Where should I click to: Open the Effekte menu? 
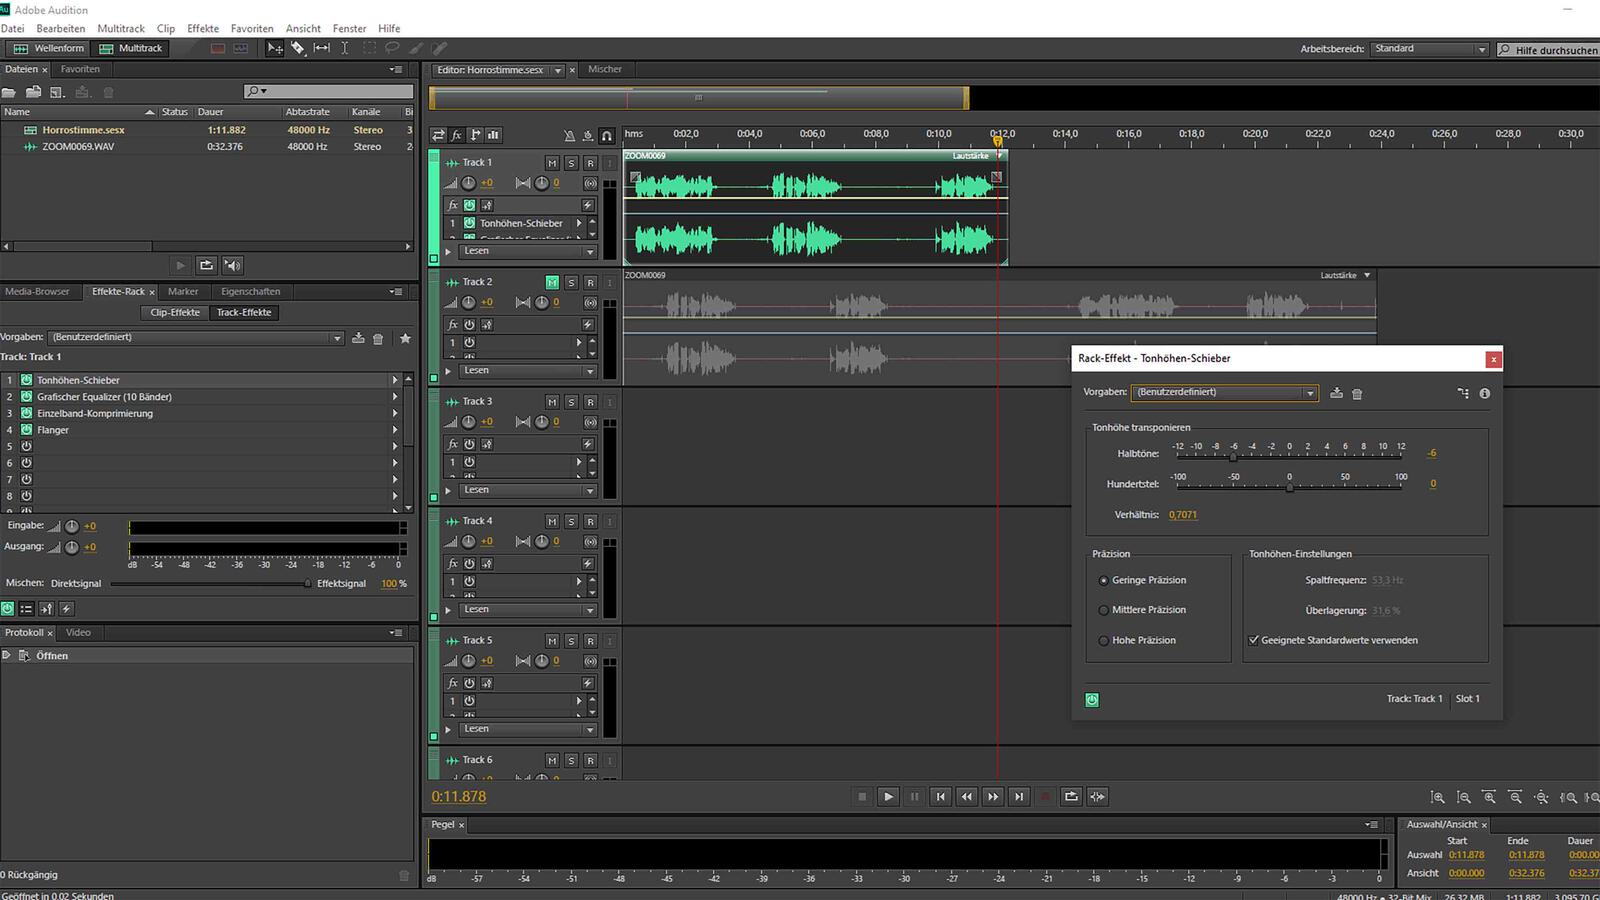point(203,29)
